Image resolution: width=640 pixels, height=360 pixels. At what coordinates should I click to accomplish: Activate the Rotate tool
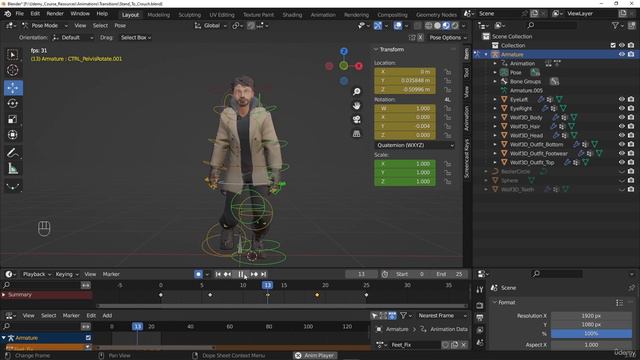(13, 103)
